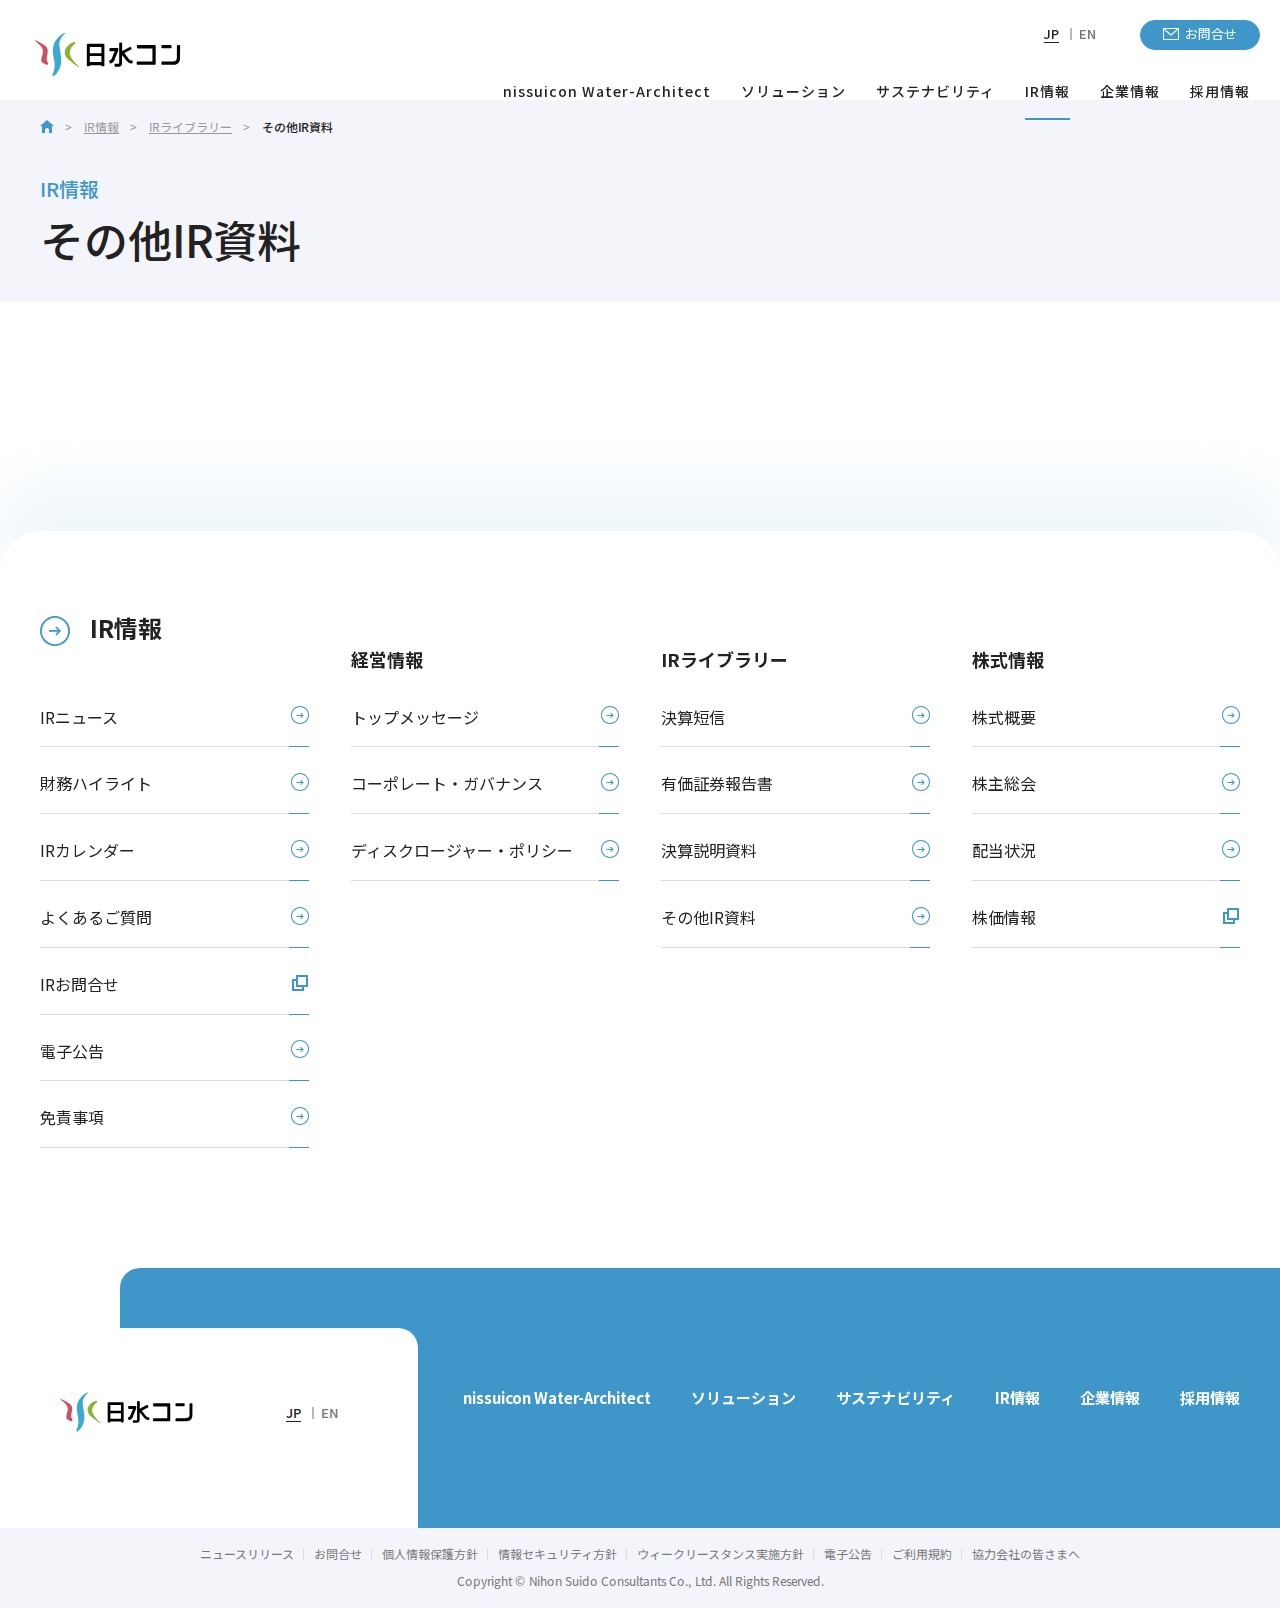The image size is (1280, 1608).
Task: Click the 決算短信 link text
Action: [693, 718]
